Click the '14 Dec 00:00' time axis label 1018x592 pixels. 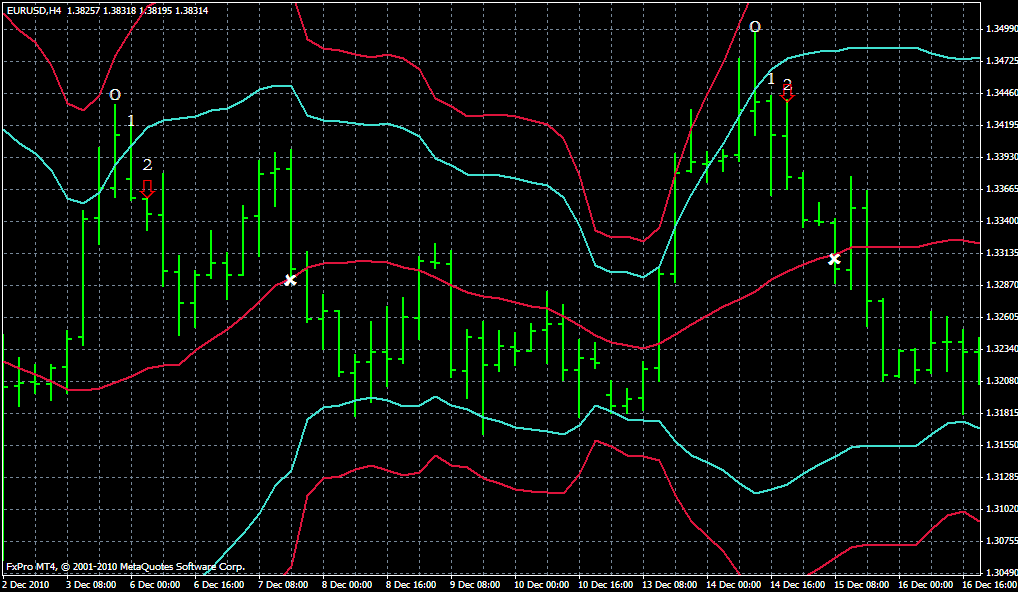pyautogui.click(x=734, y=585)
